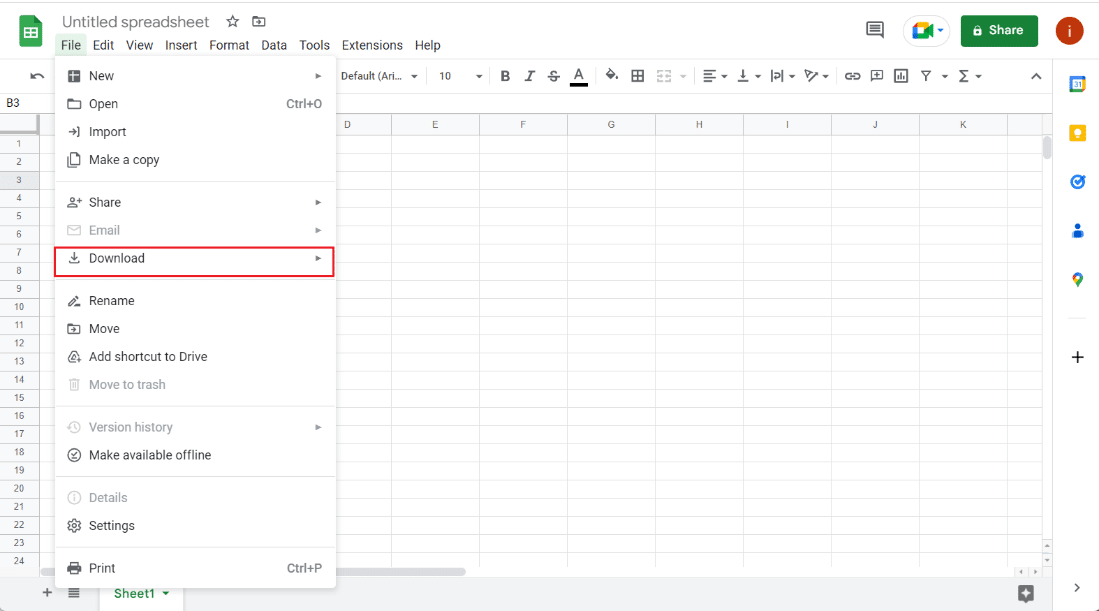The width and height of the screenshot is (1099, 611).
Task: Click the Google Sheets home logo
Action: [30, 32]
